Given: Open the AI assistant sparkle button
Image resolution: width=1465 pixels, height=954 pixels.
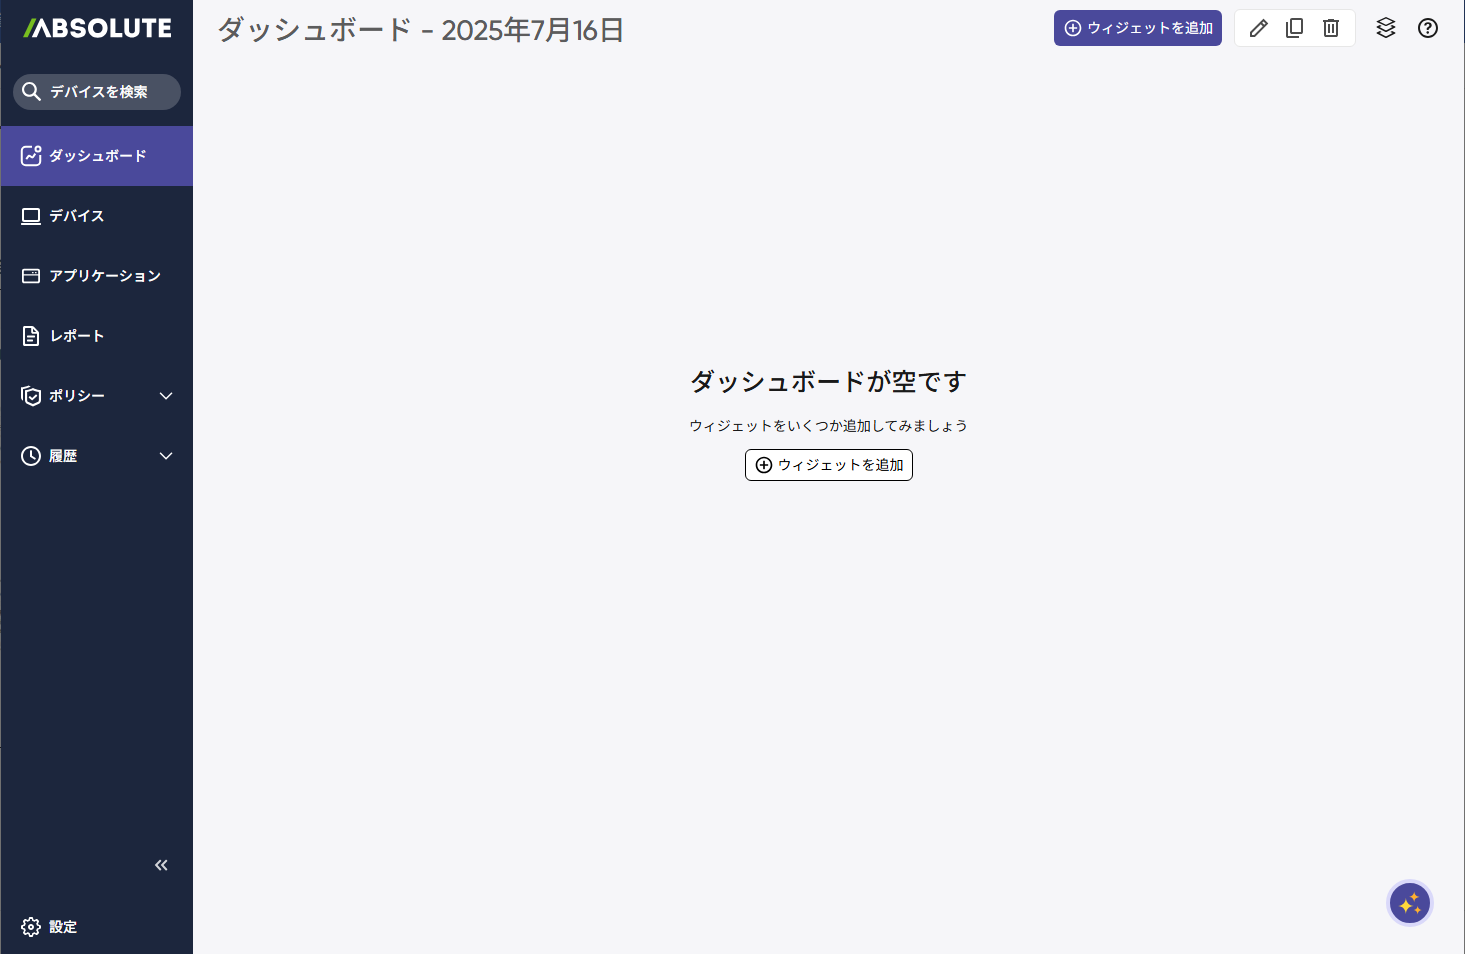Looking at the screenshot, I should pyautogui.click(x=1410, y=904).
